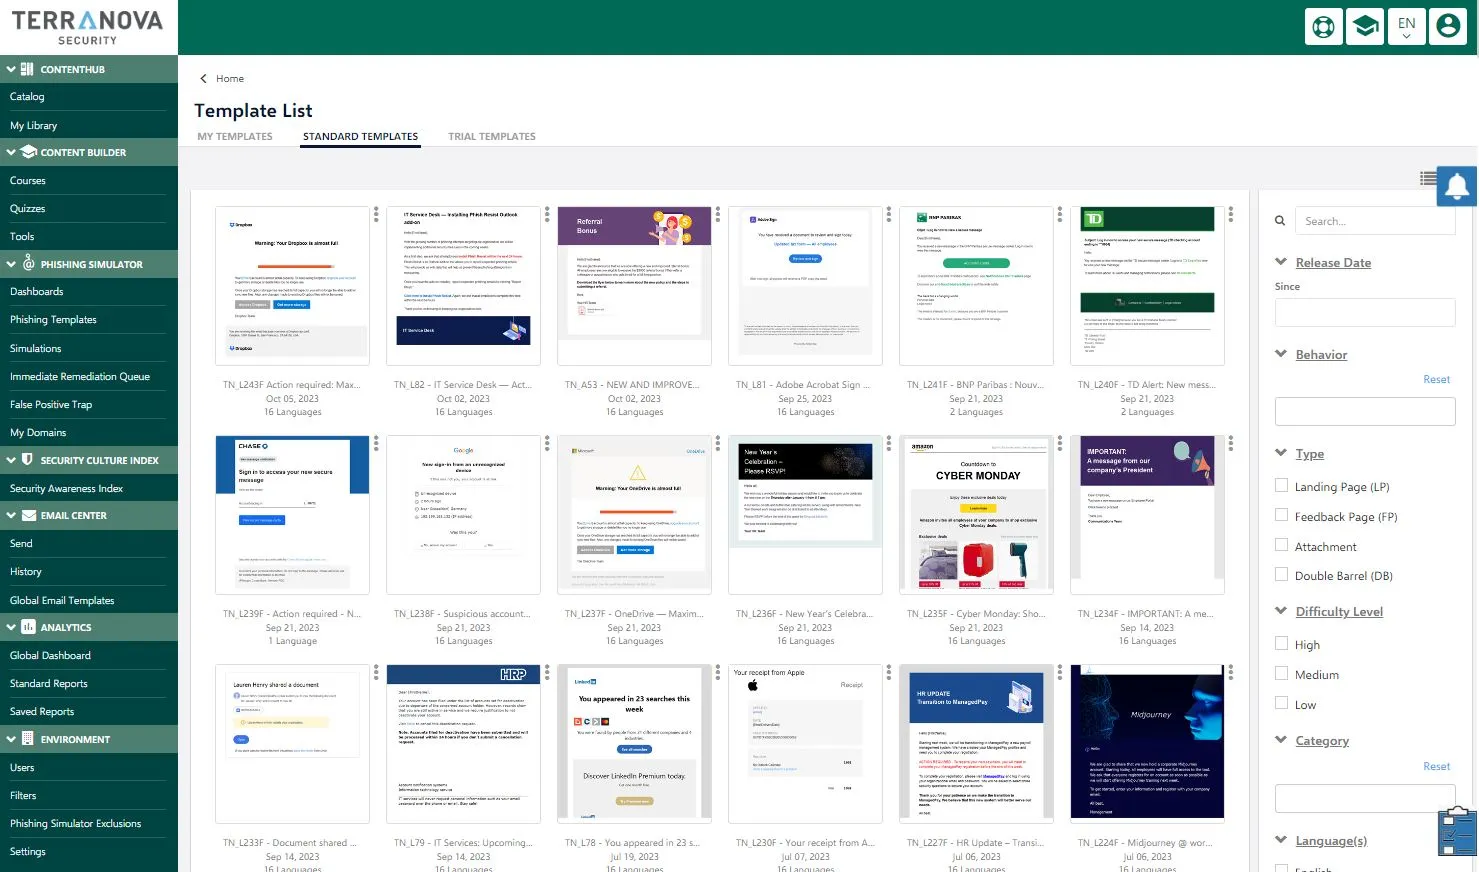This screenshot has height=872, width=1479.
Task: Click the 'TN_L234F - IMPORTANT: A me...' title
Action: 1147,614
